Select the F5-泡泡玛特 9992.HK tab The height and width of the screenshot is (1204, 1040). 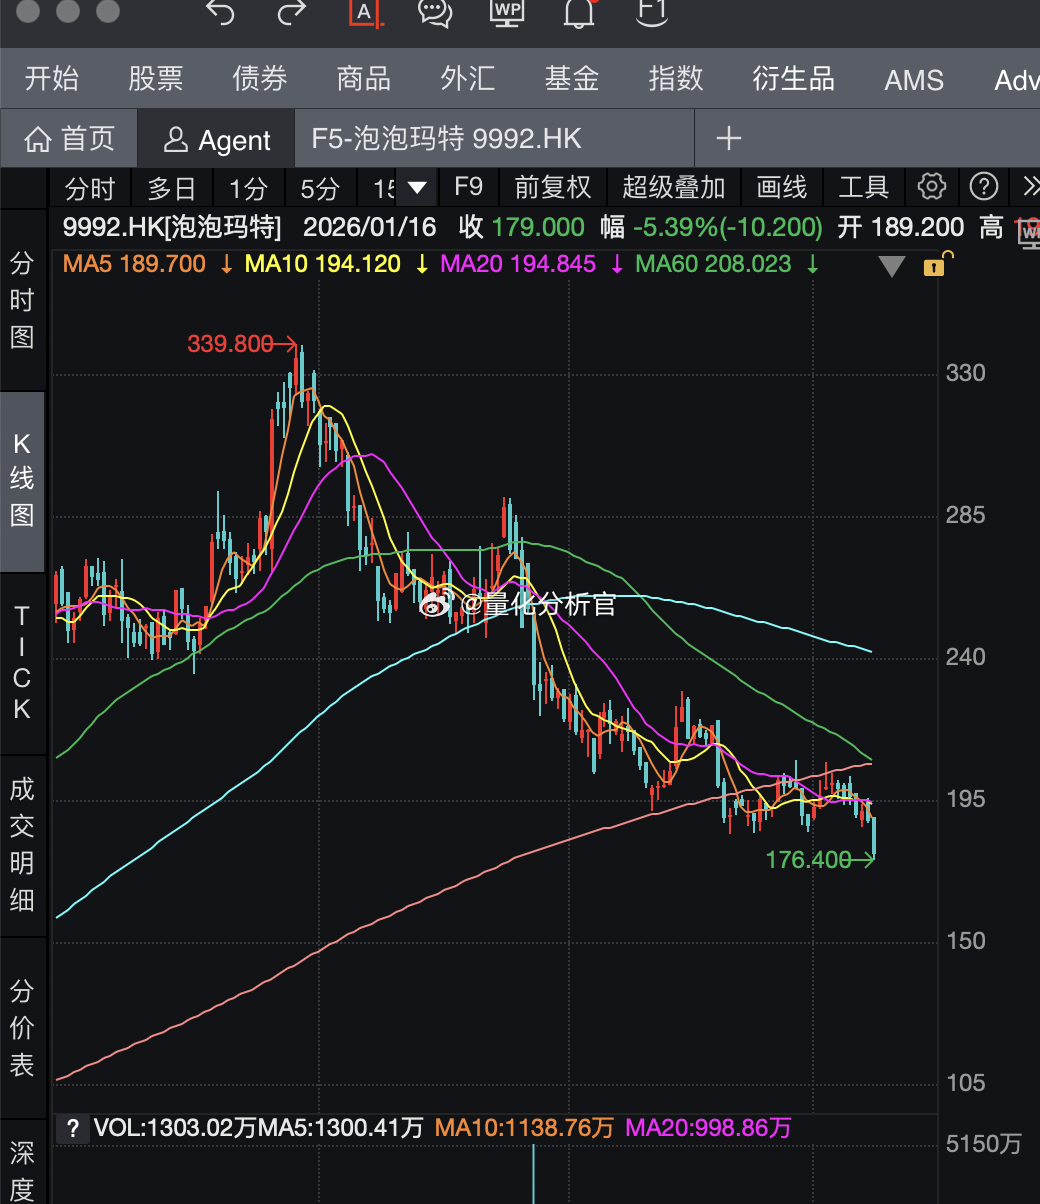pos(494,139)
